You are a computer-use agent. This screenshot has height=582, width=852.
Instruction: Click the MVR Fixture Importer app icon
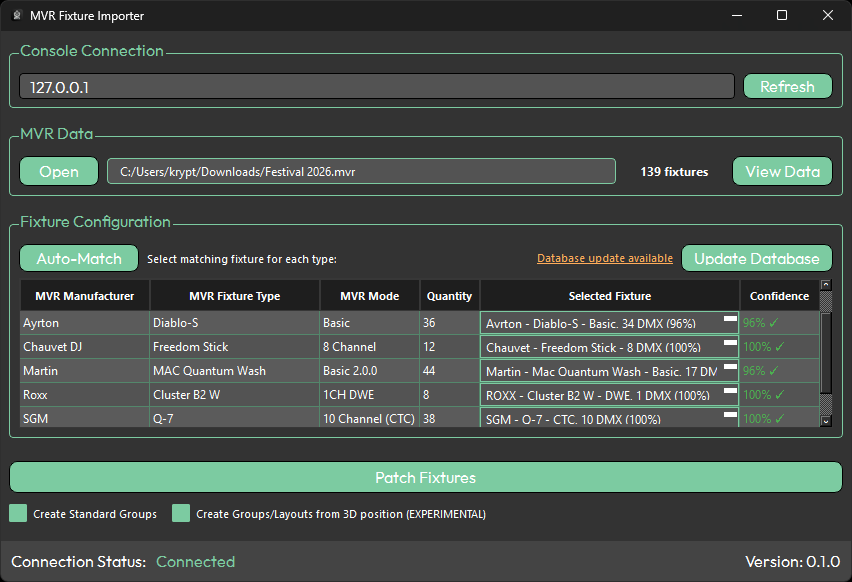click(16, 15)
